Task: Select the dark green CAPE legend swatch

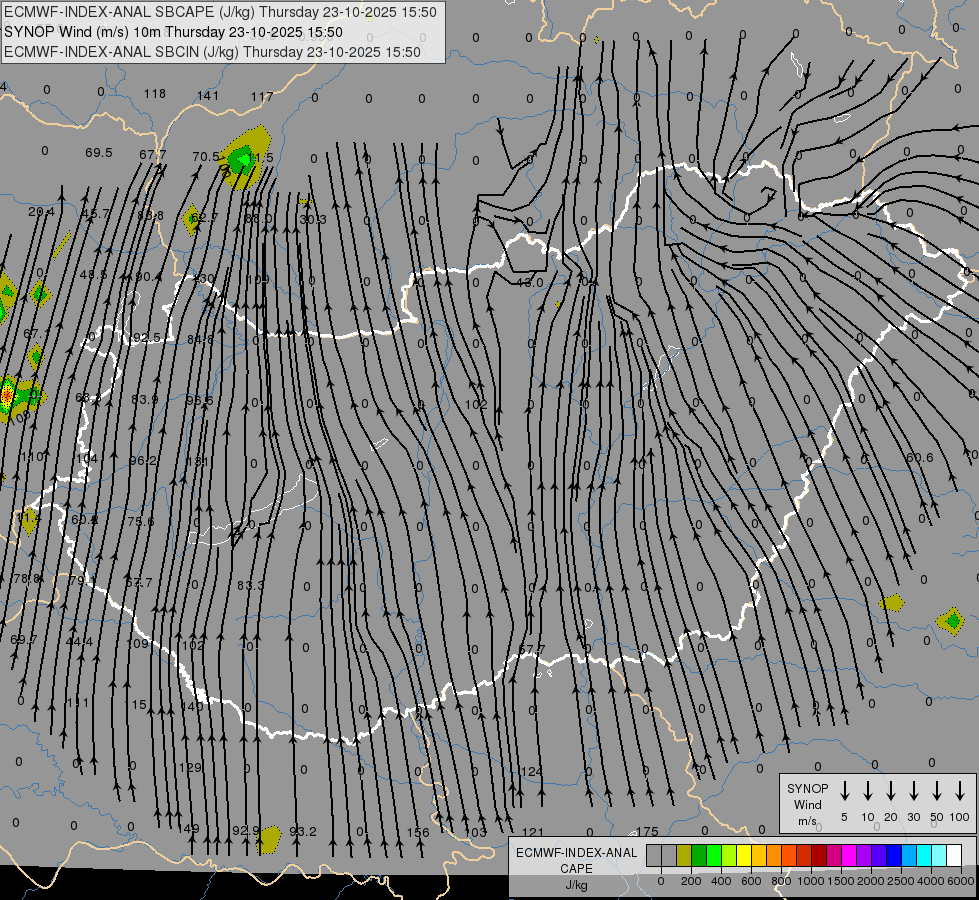Action: 699,855
